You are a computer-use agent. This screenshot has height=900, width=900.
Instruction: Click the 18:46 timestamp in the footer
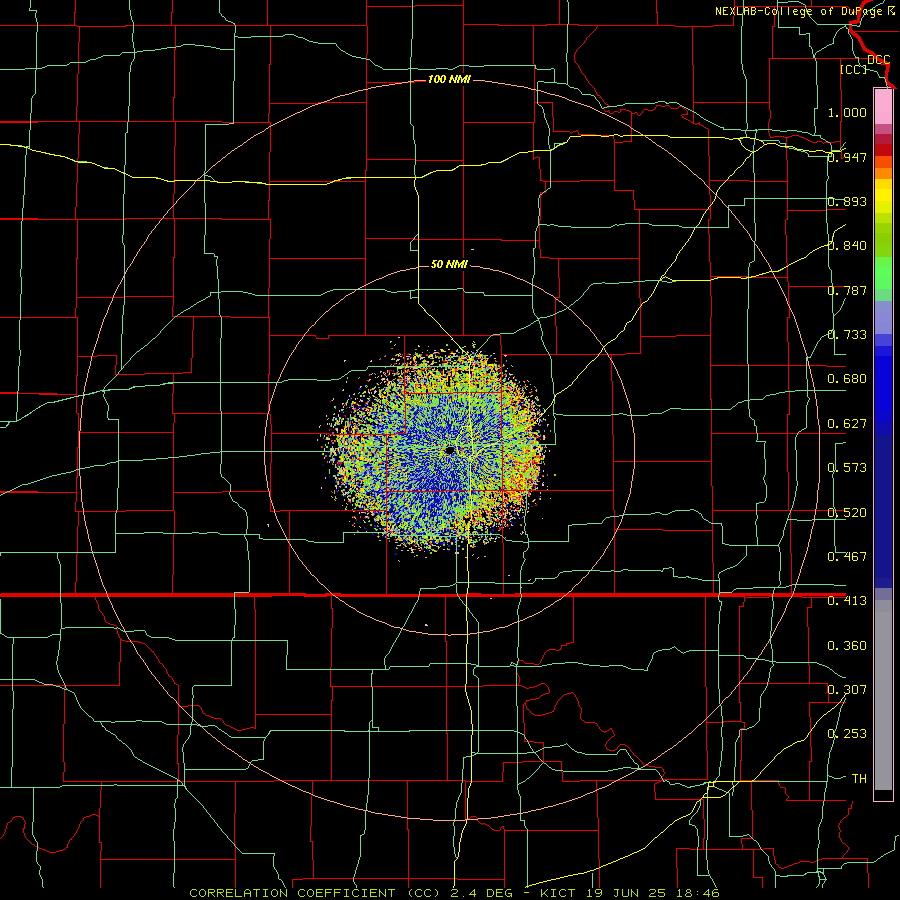(696, 893)
